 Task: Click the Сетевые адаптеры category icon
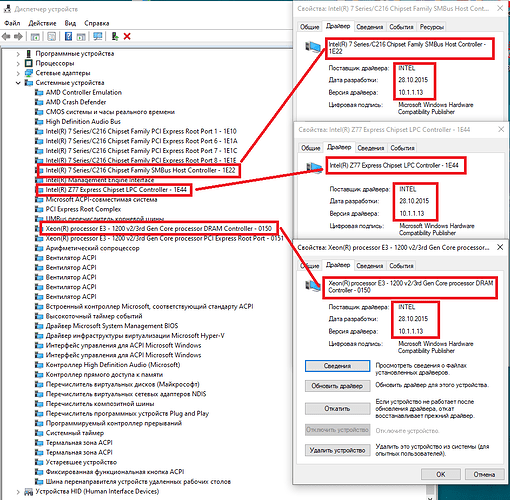(x=29, y=73)
